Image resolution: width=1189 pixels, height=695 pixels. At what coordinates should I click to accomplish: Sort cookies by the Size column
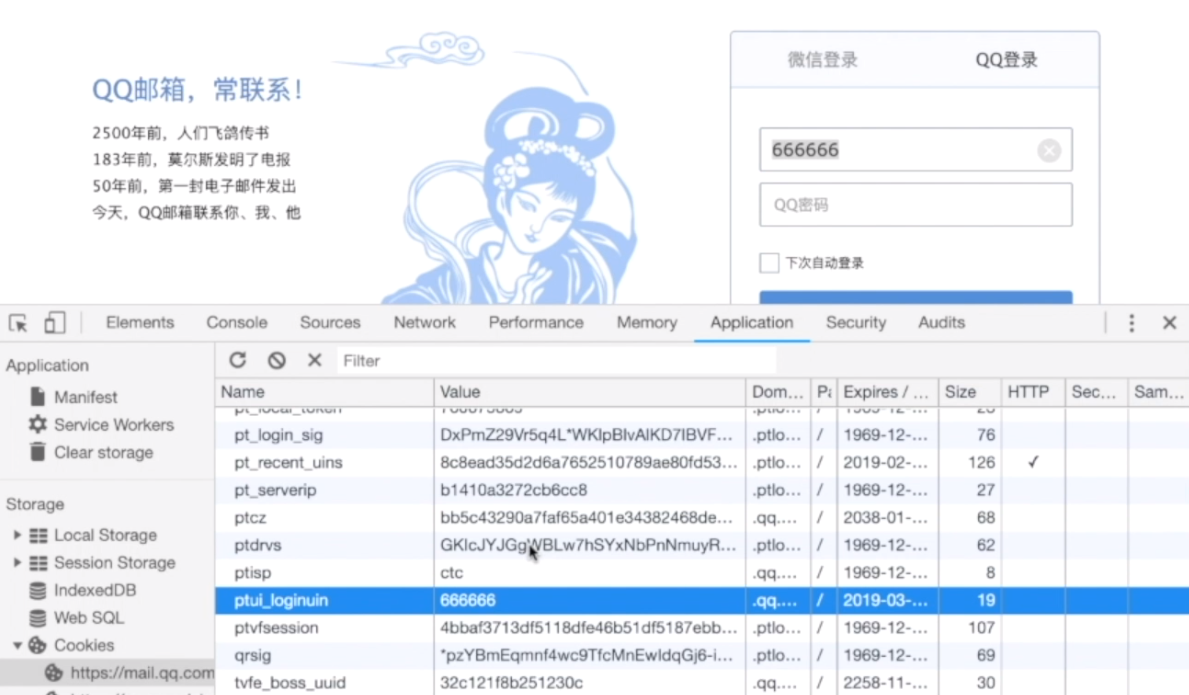pos(969,392)
